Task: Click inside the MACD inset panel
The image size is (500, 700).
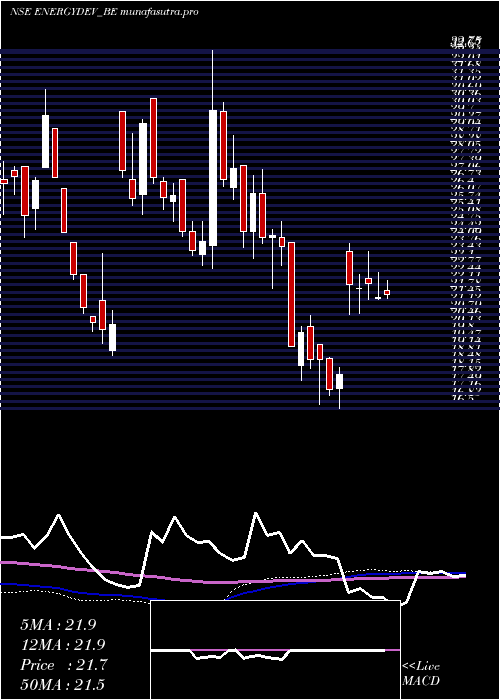Action: (x=275, y=650)
